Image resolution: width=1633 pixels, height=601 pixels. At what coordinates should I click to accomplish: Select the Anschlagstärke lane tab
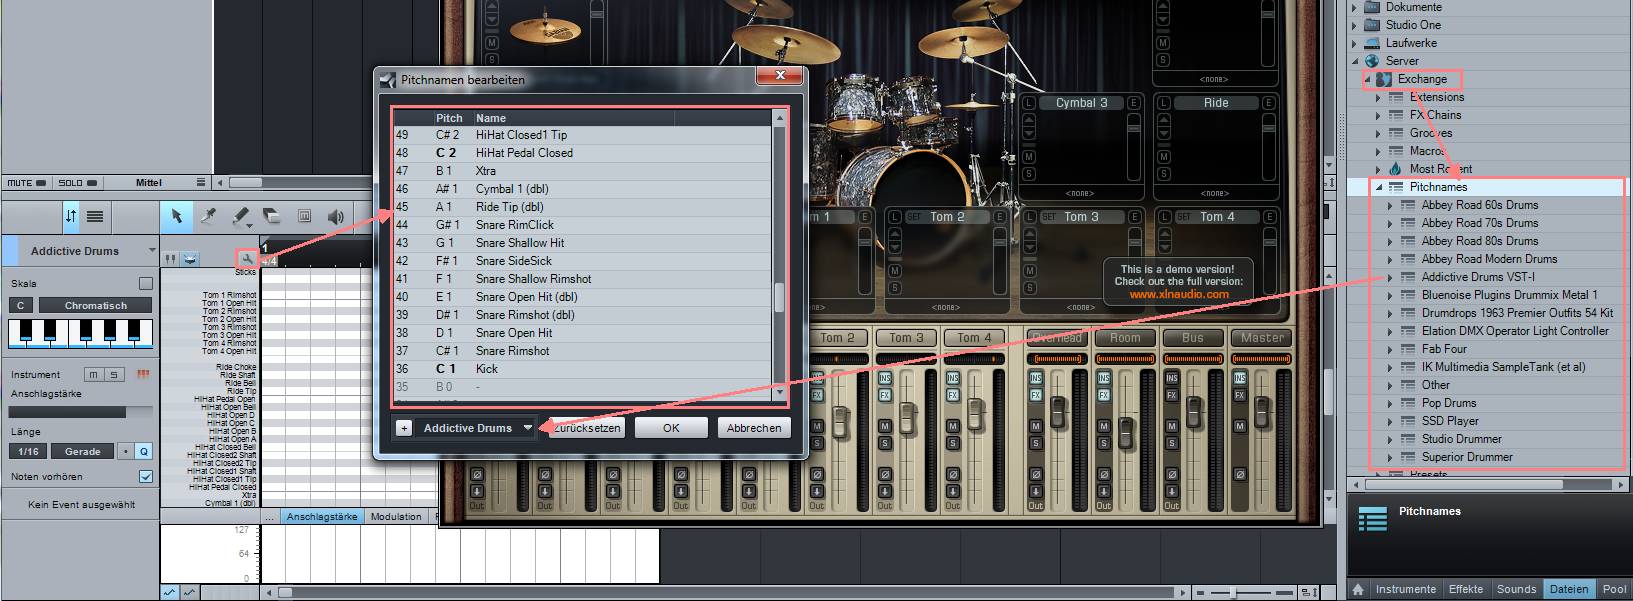click(322, 517)
